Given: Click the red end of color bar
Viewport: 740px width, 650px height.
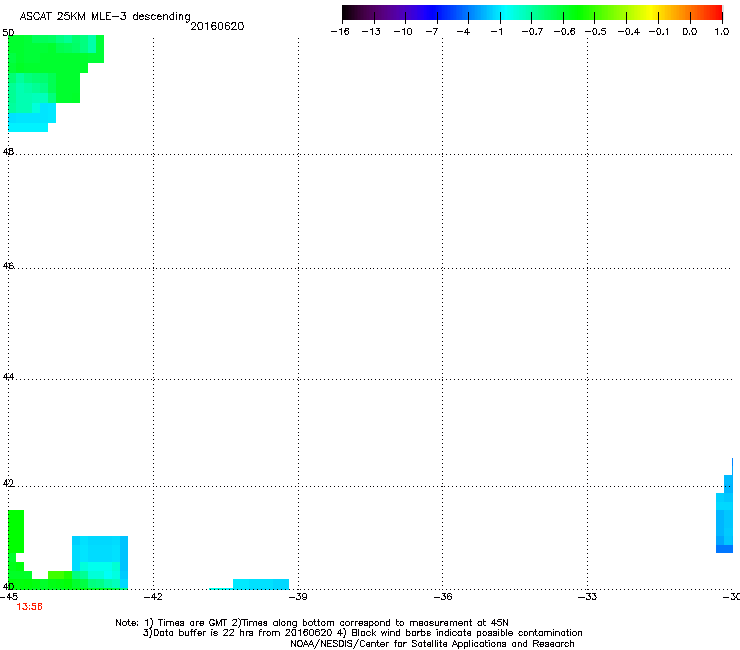Looking at the screenshot, I should point(715,13).
